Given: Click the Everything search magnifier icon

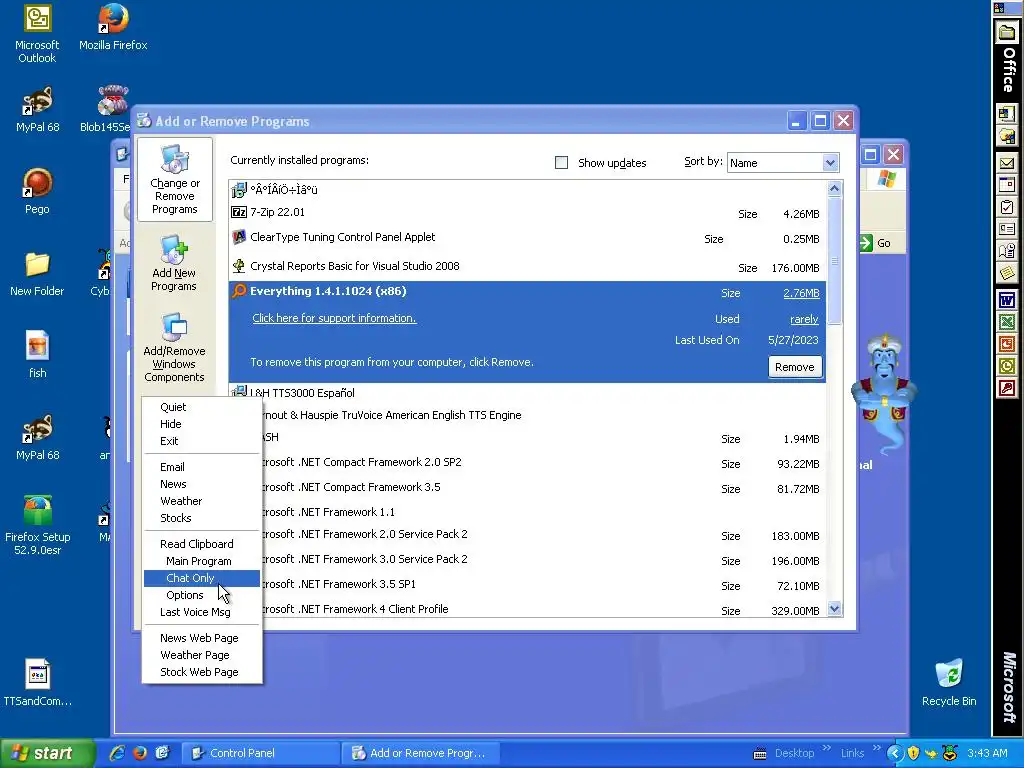Looking at the screenshot, I should [x=239, y=291].
